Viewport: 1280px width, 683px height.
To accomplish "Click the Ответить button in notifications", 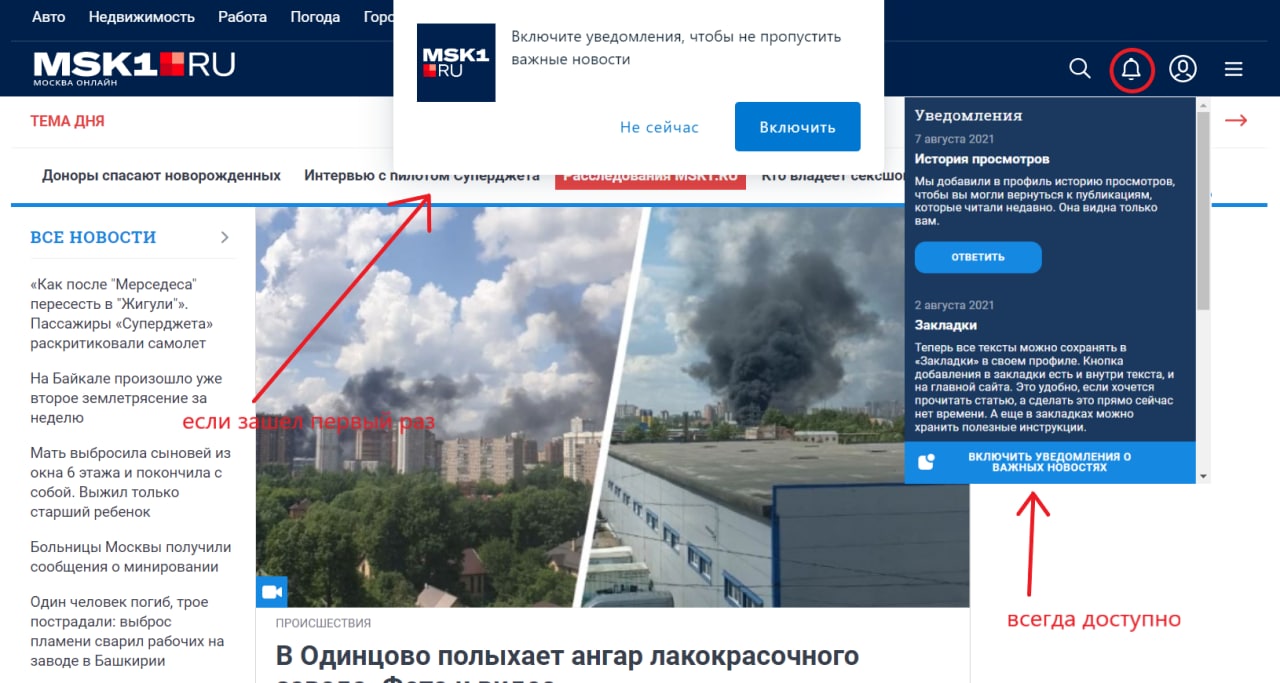I will [978, 257].
